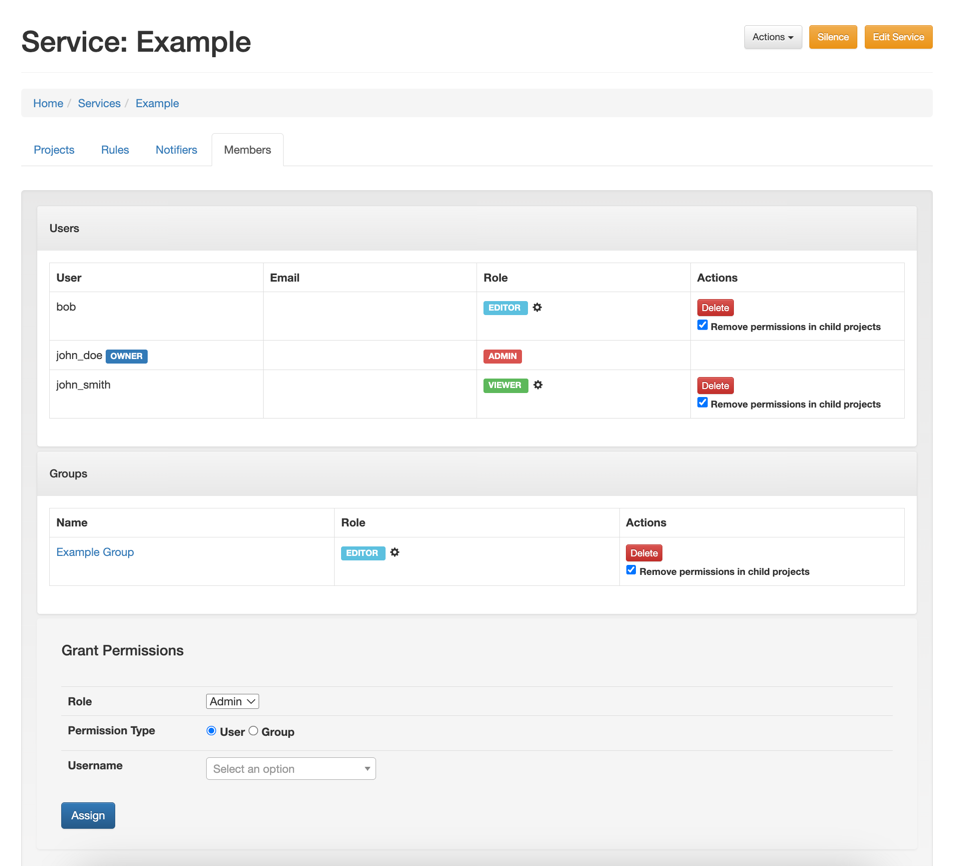955x866 pixels.
Task: Switch to the Rules tab
Action: pos(115,150)
